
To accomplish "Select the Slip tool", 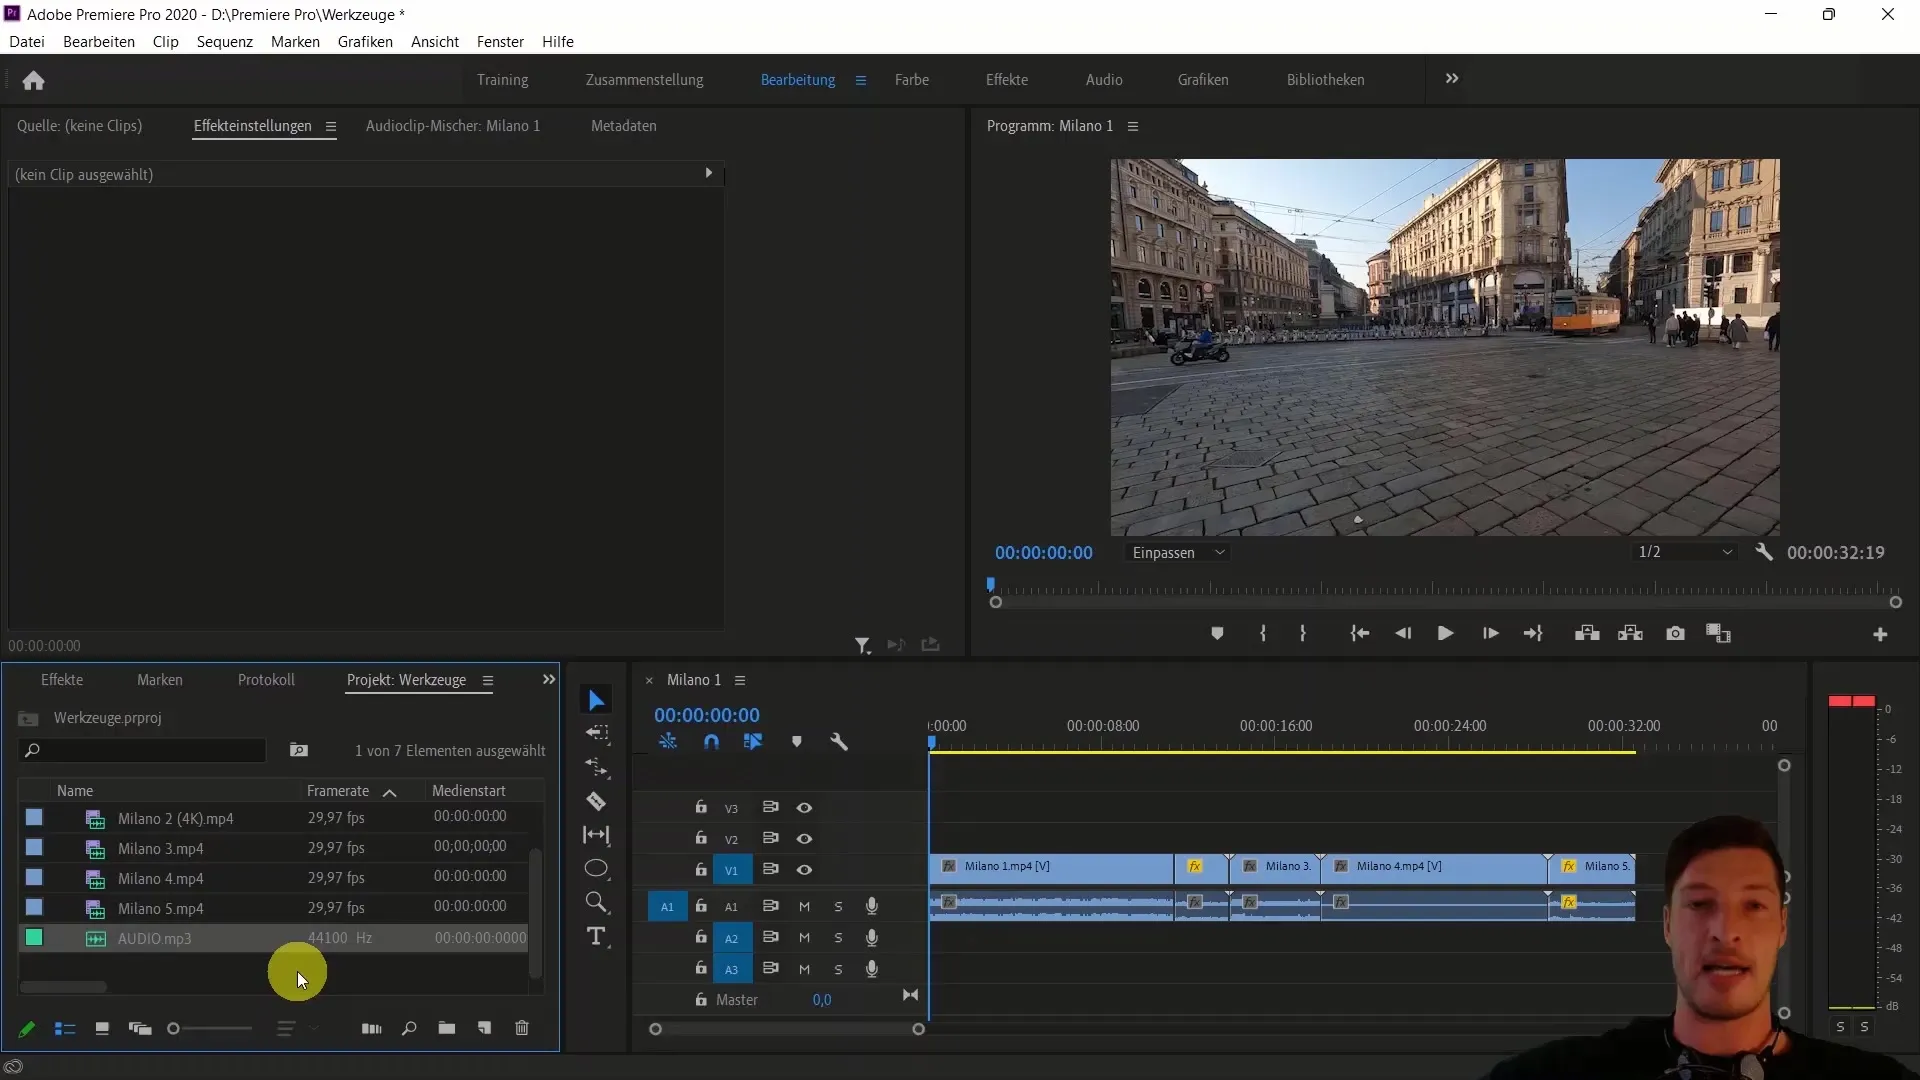I will (597, 835).
